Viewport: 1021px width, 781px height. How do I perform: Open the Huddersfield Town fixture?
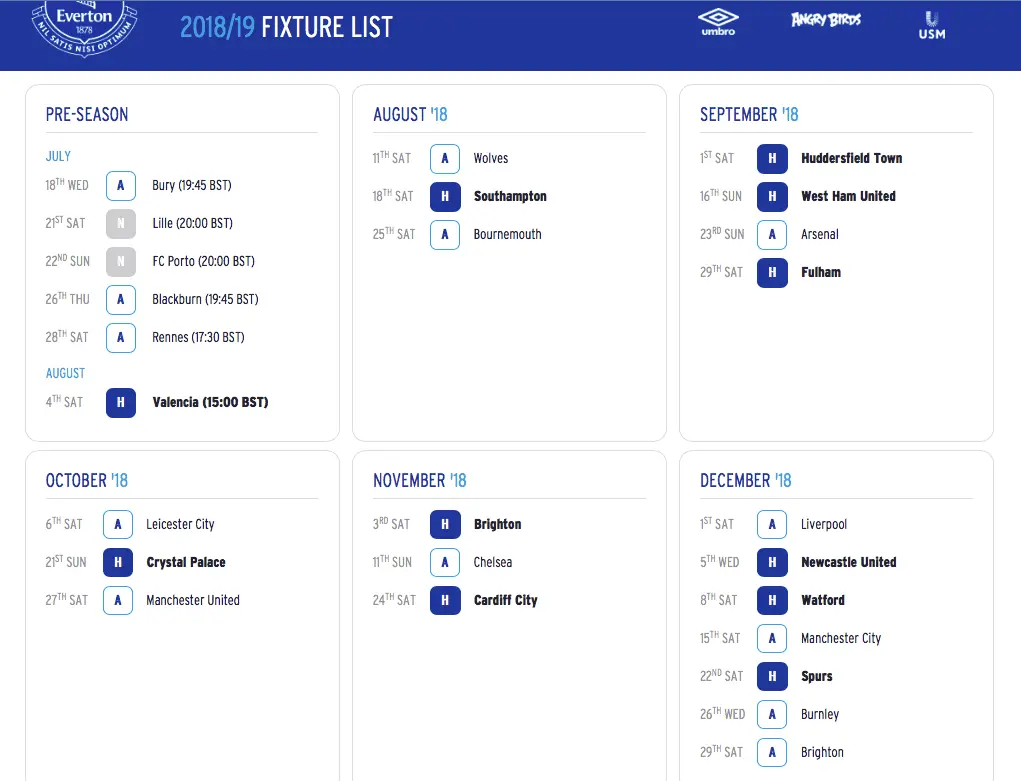click(851, 158)
